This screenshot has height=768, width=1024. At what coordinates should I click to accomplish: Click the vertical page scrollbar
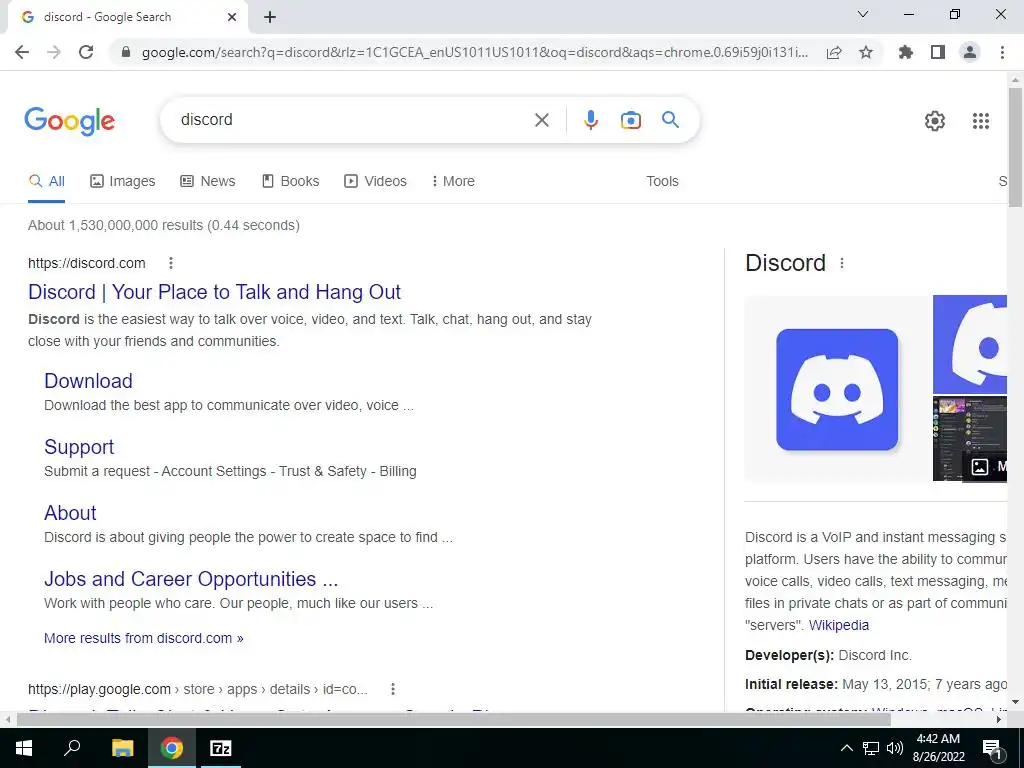pos(1016,148)
